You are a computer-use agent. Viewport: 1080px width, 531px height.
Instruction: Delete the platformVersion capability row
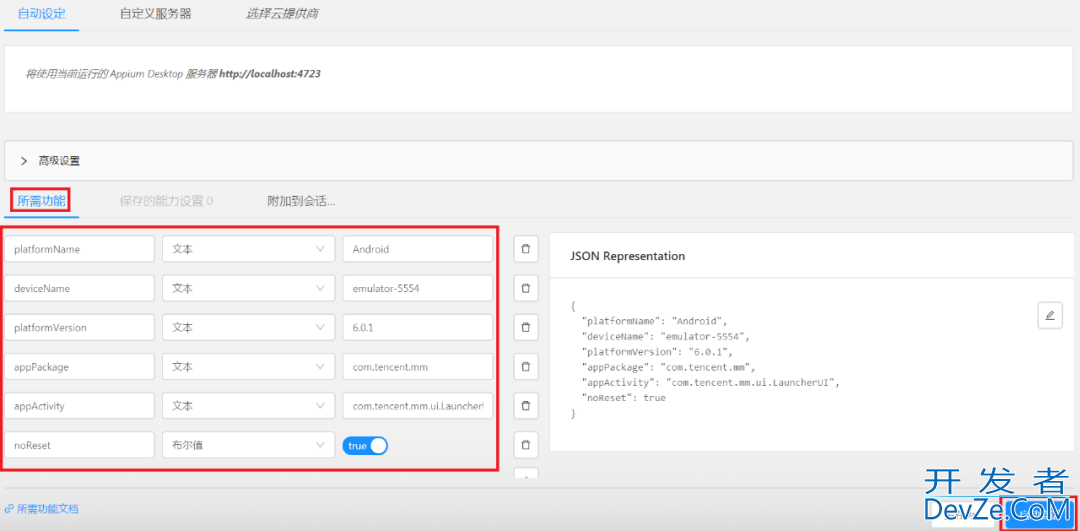(526, 328)
